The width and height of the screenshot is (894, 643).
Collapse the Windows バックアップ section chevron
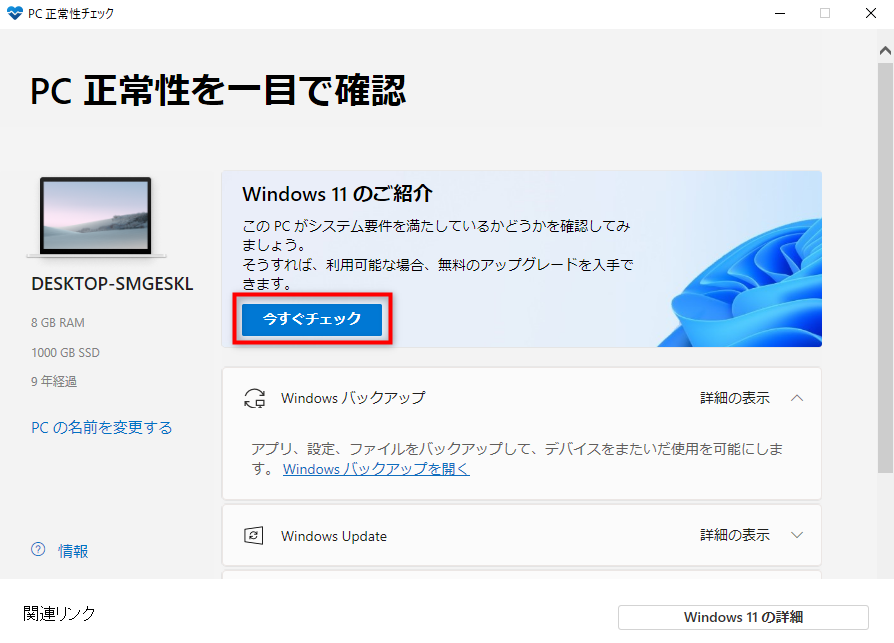pos(797,398)
